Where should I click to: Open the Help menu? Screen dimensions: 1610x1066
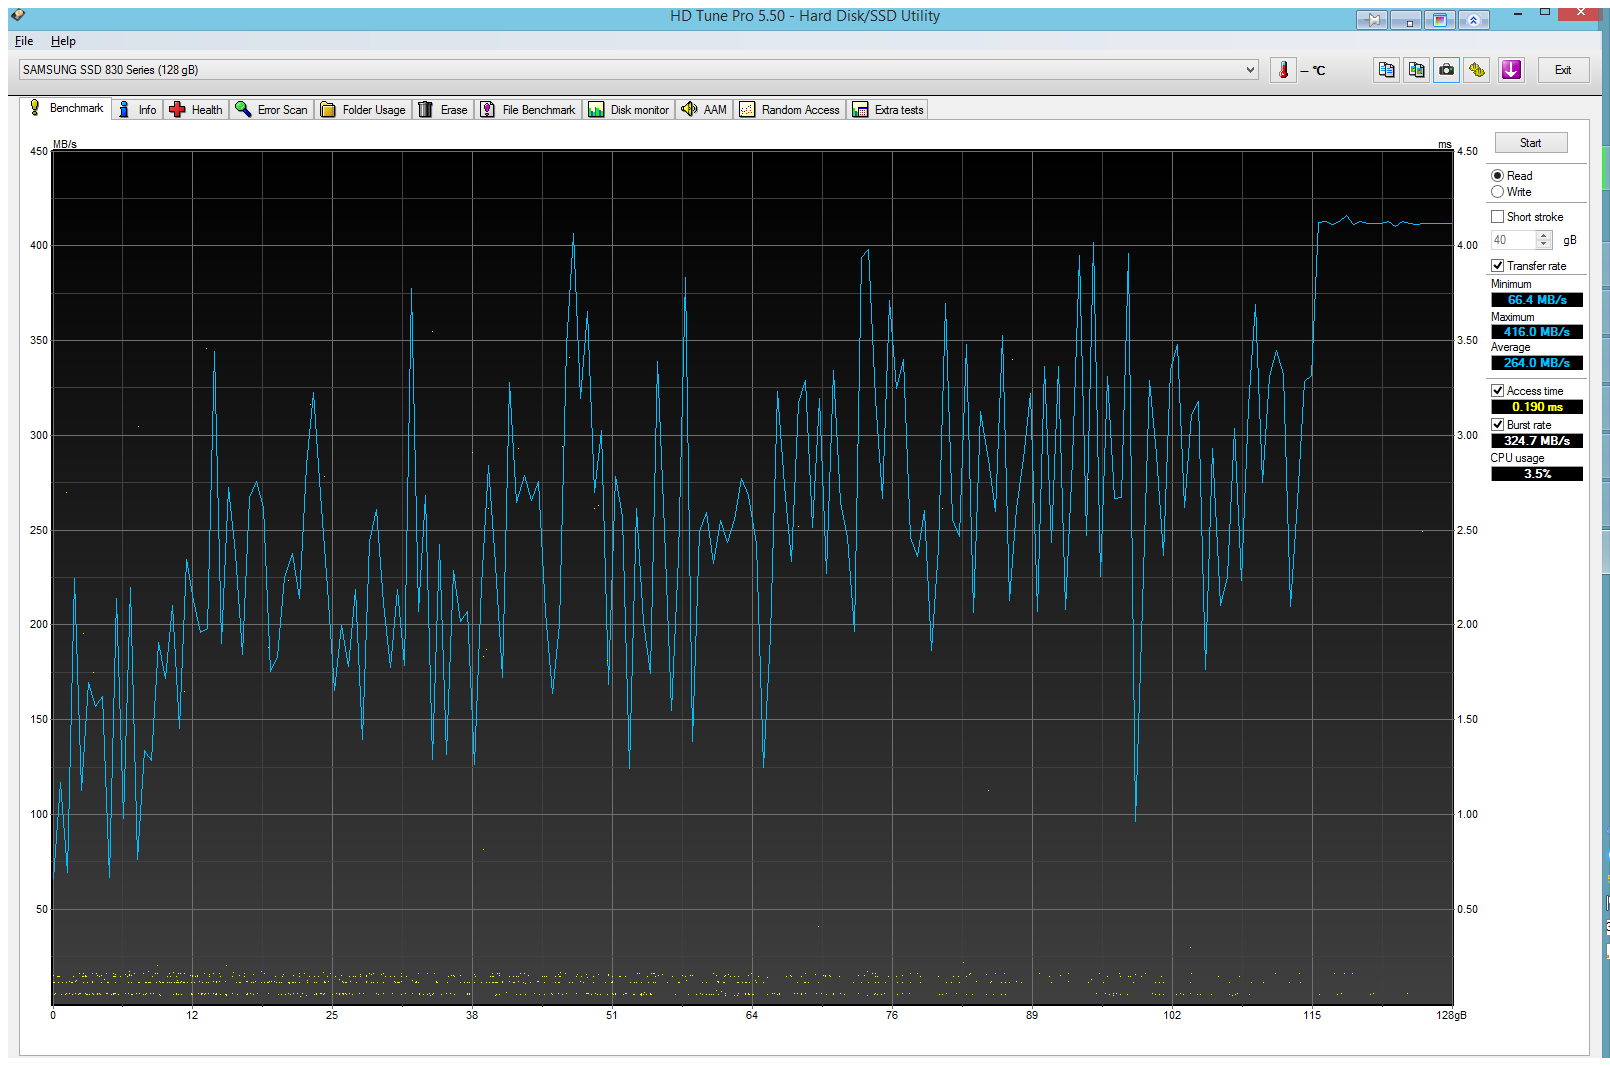pos(63,41)
